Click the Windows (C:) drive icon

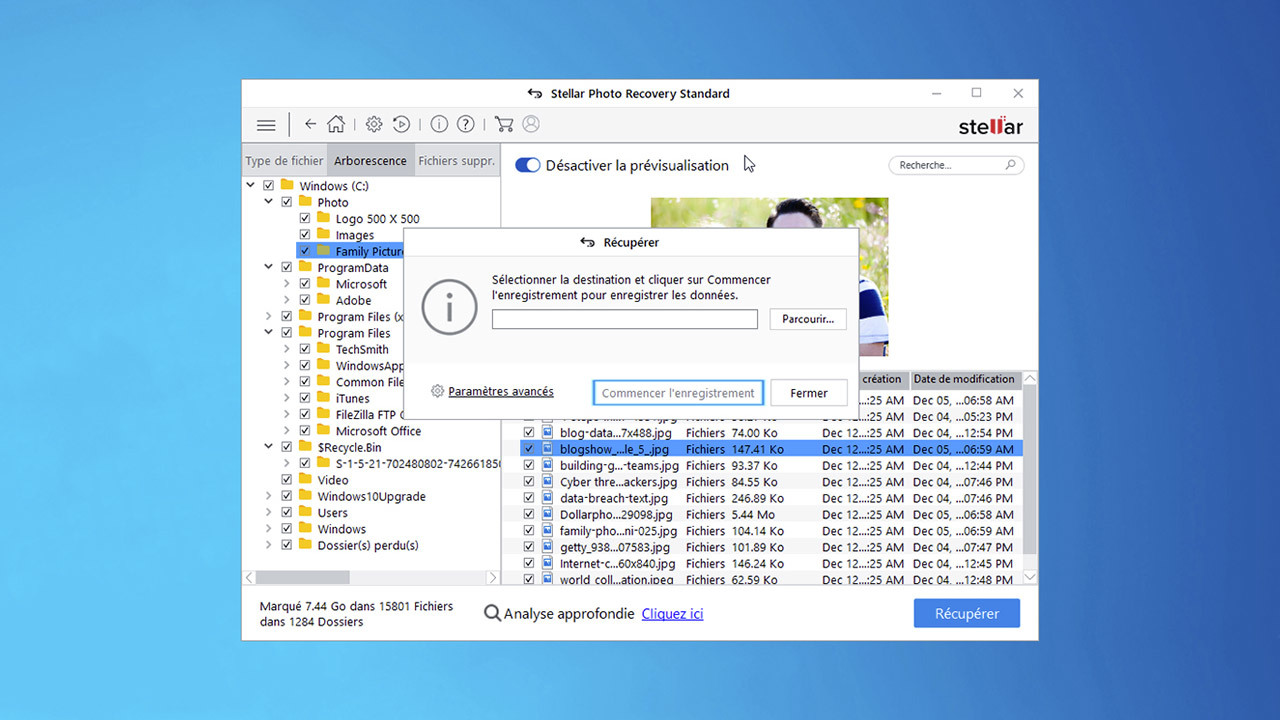coord(287,185)
